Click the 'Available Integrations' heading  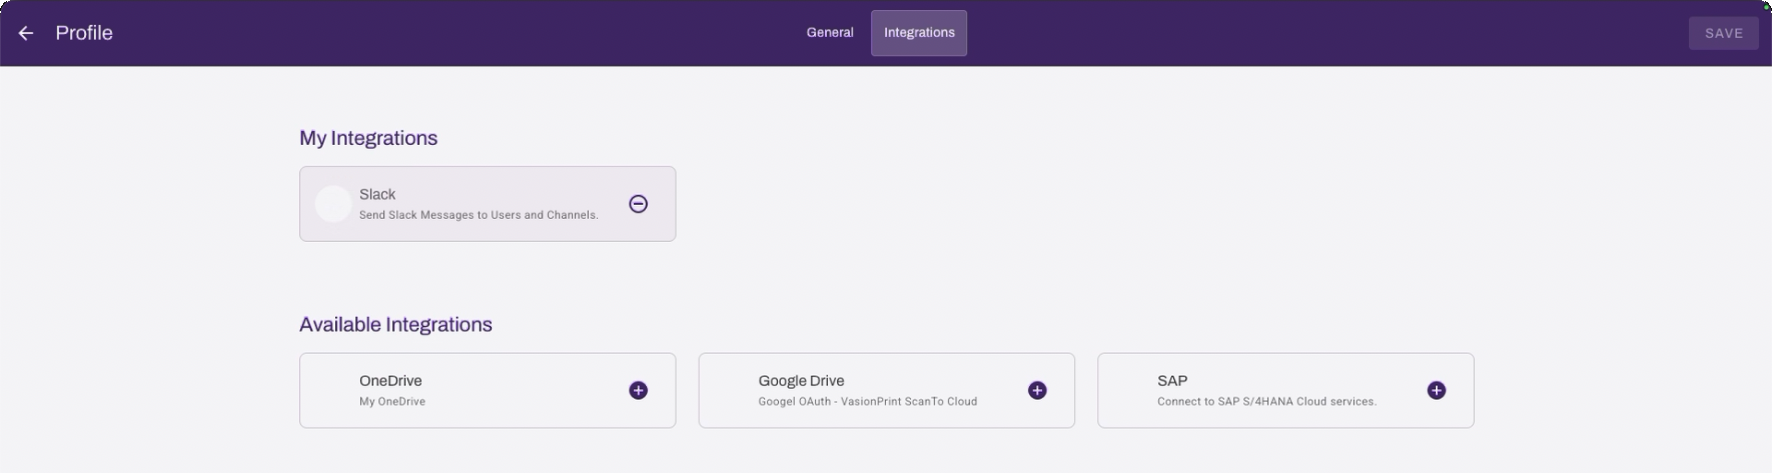tap(395, 325)
